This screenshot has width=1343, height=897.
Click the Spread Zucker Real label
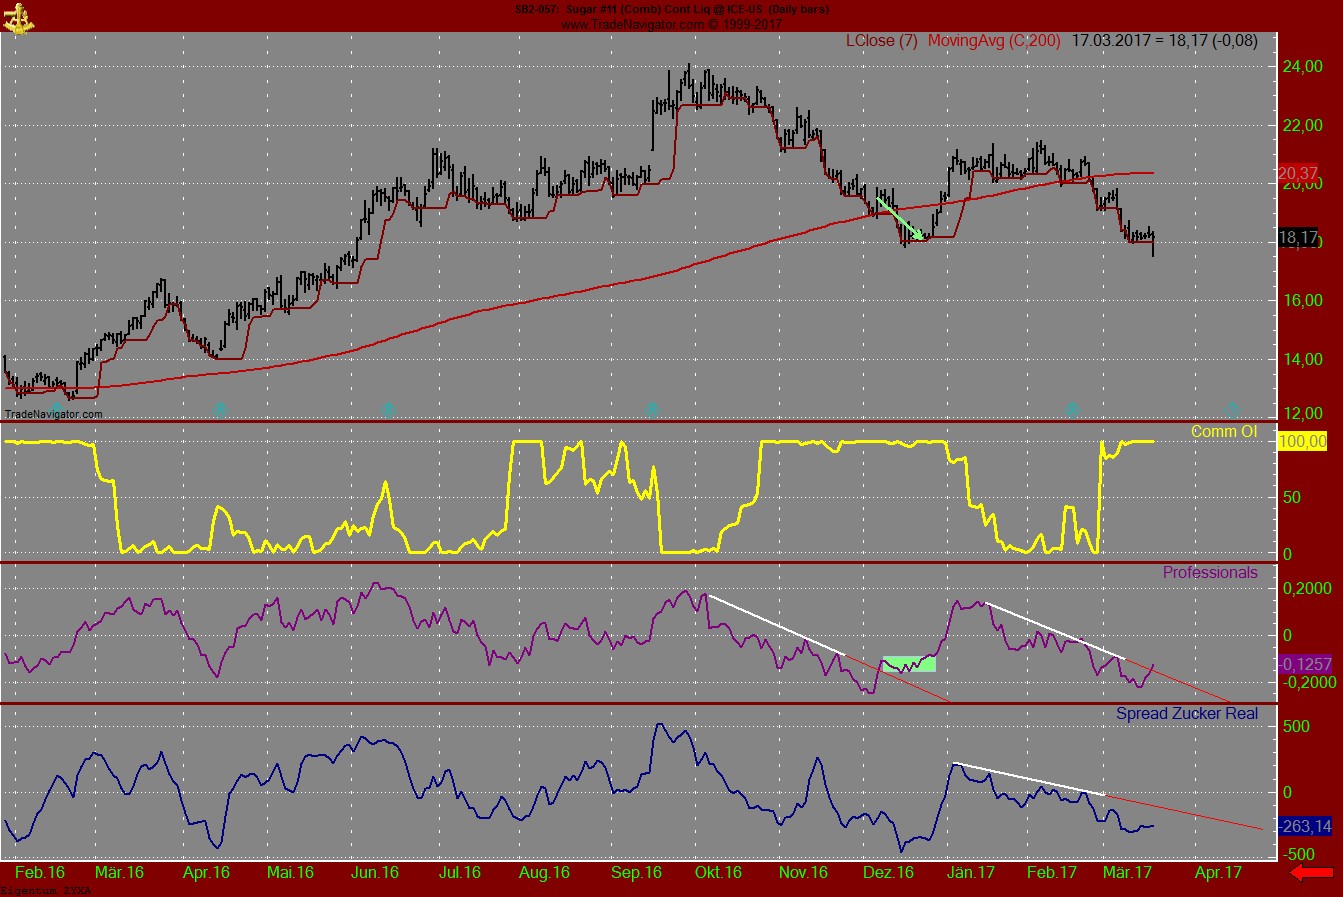click(1186, 714)
